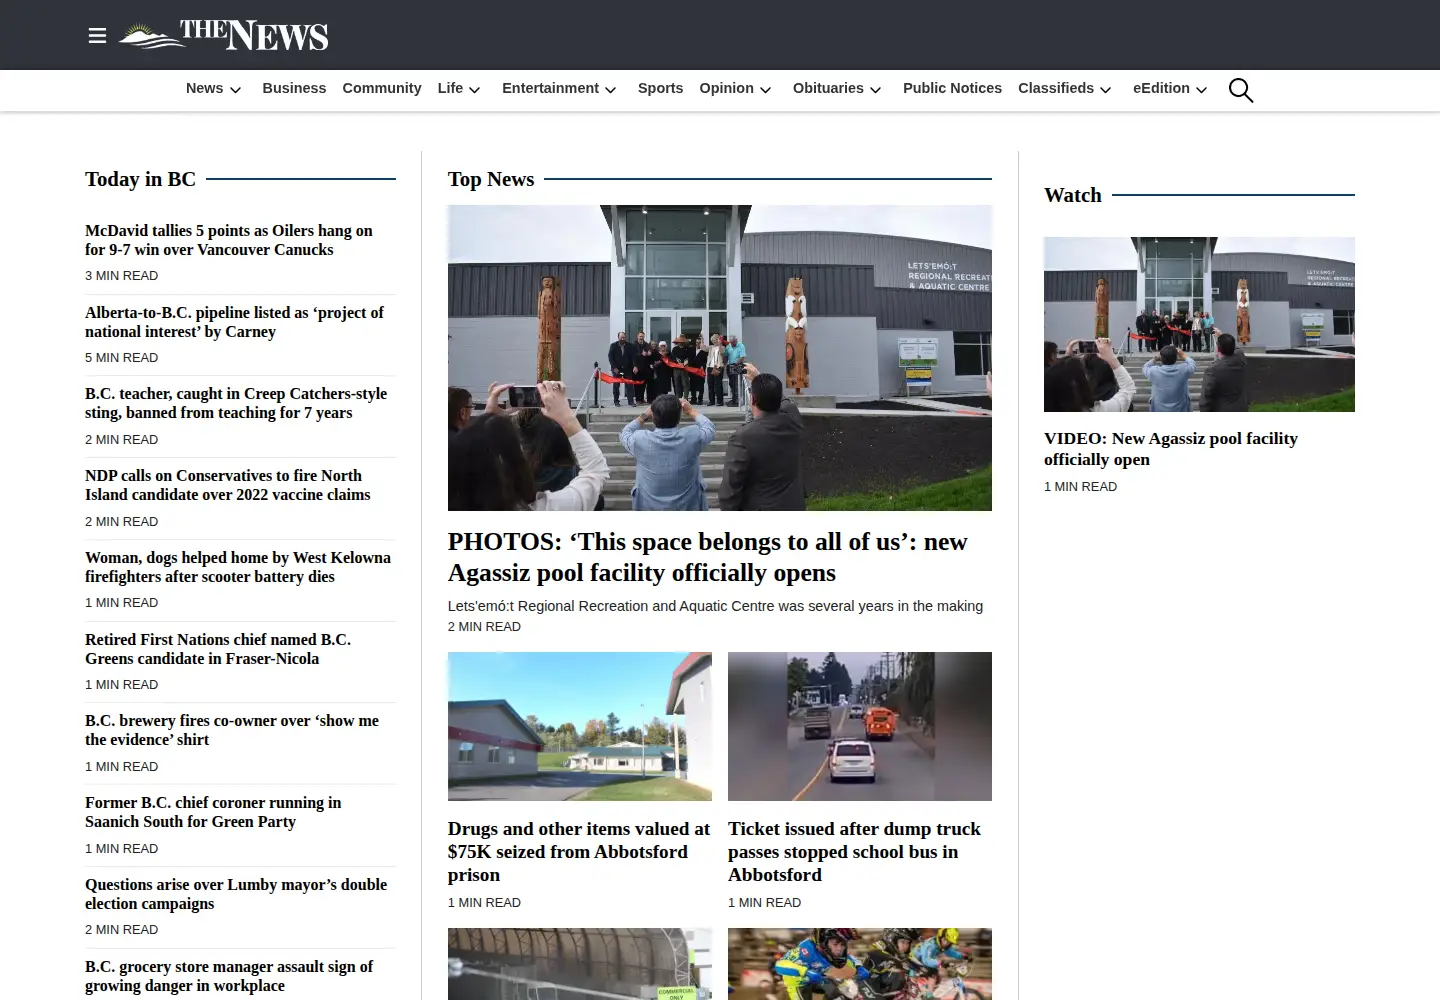The height and width of the screenshot is (1000, 1440).
Task: Open B.C. grocery store manager assault article
Action: point(229,976)
